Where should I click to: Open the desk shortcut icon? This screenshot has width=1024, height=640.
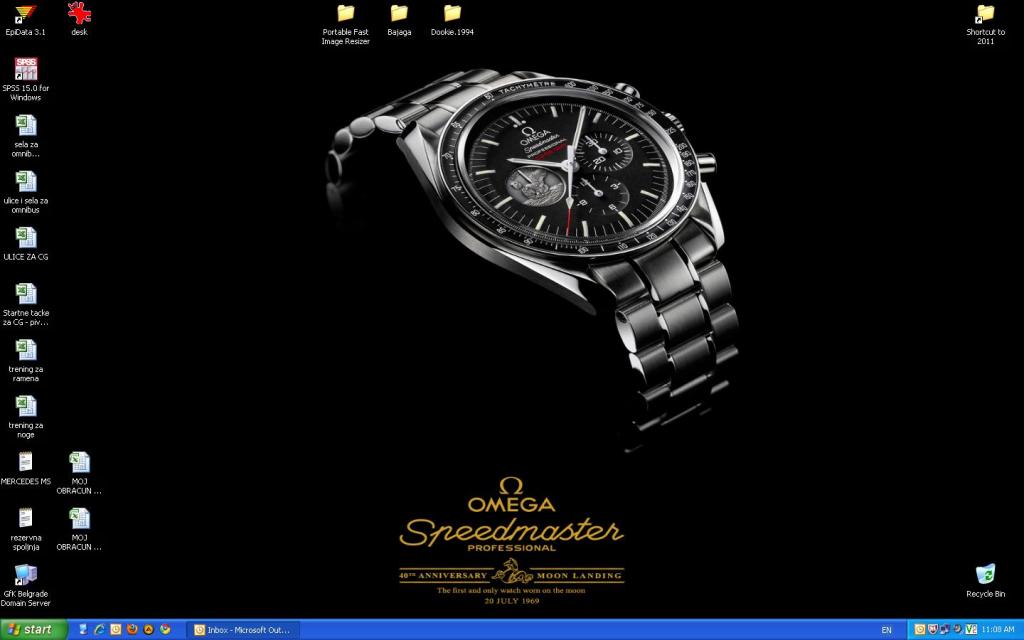pos(79,14)
